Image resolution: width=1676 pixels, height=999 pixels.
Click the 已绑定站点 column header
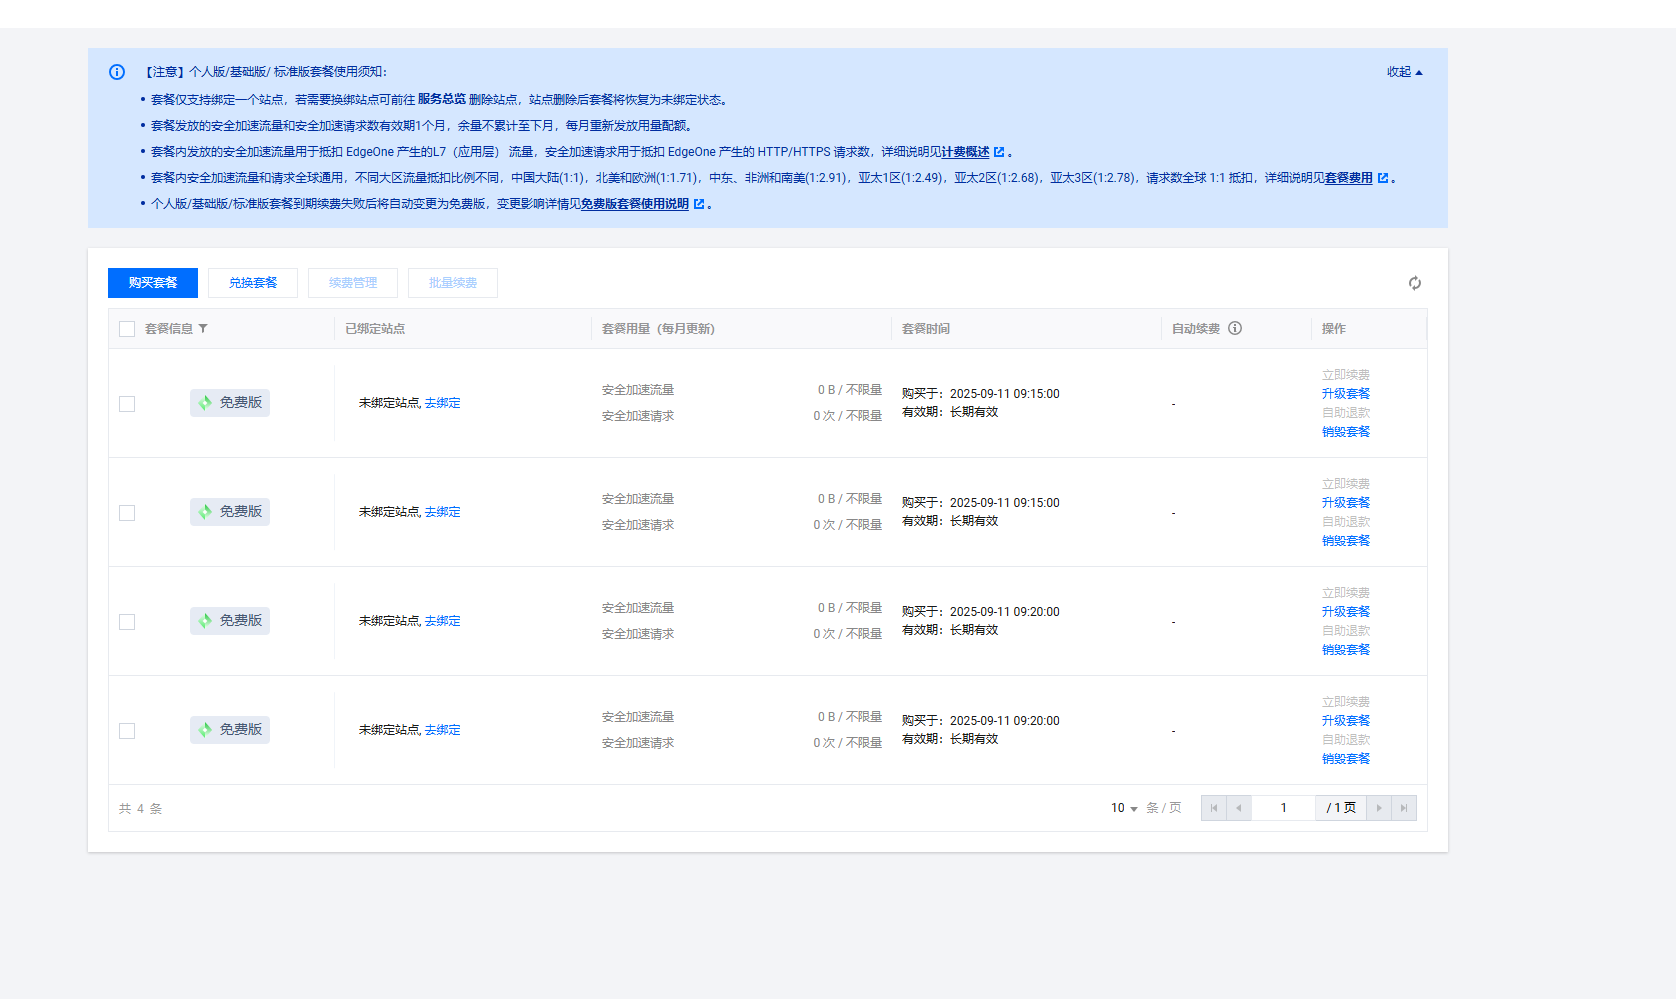375,329
